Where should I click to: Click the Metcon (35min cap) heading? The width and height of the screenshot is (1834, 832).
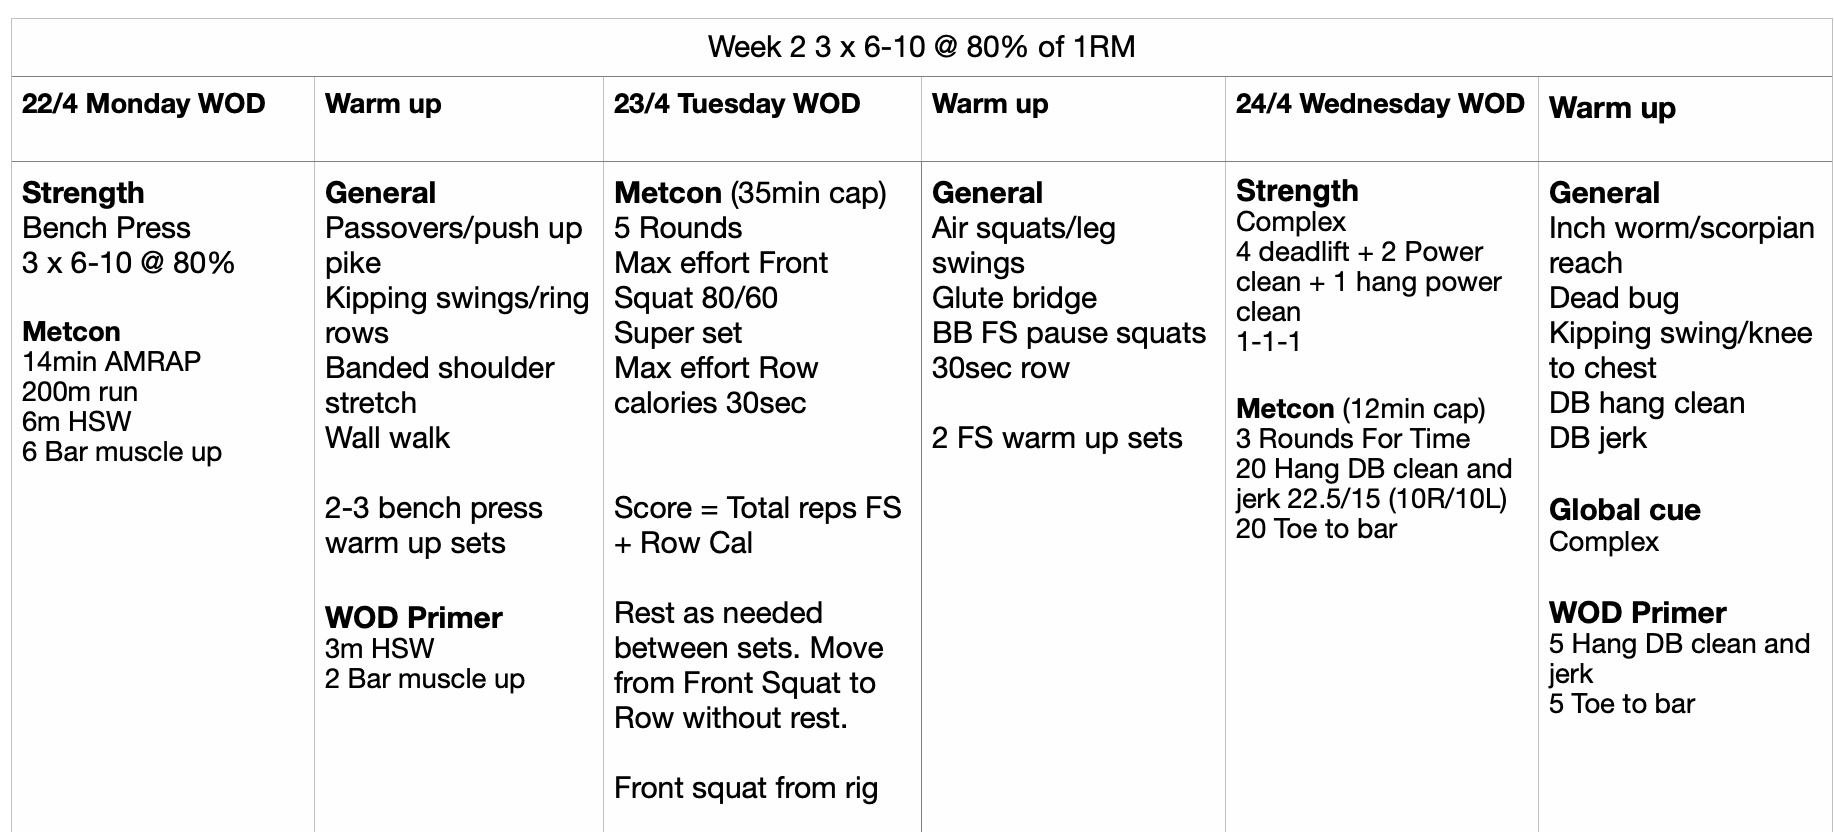click(x=750, y=193)
